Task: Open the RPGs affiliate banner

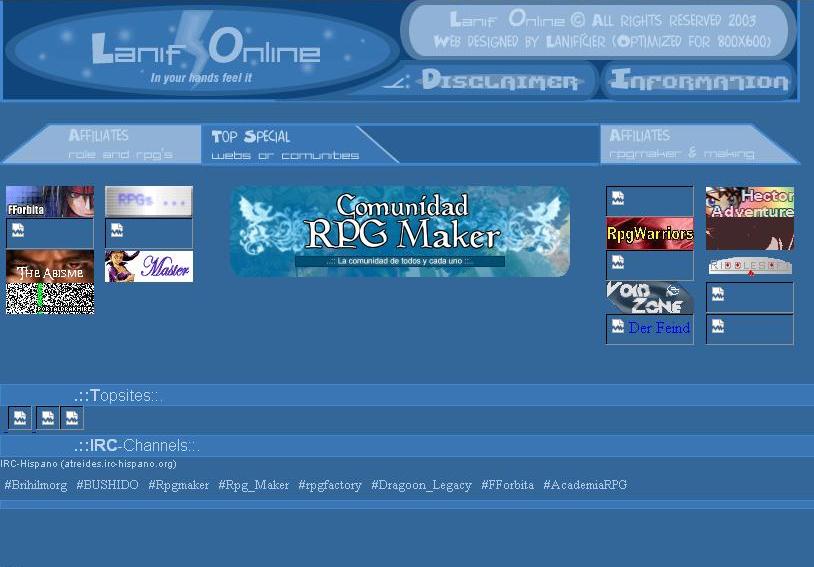Action: click(149, 201)
